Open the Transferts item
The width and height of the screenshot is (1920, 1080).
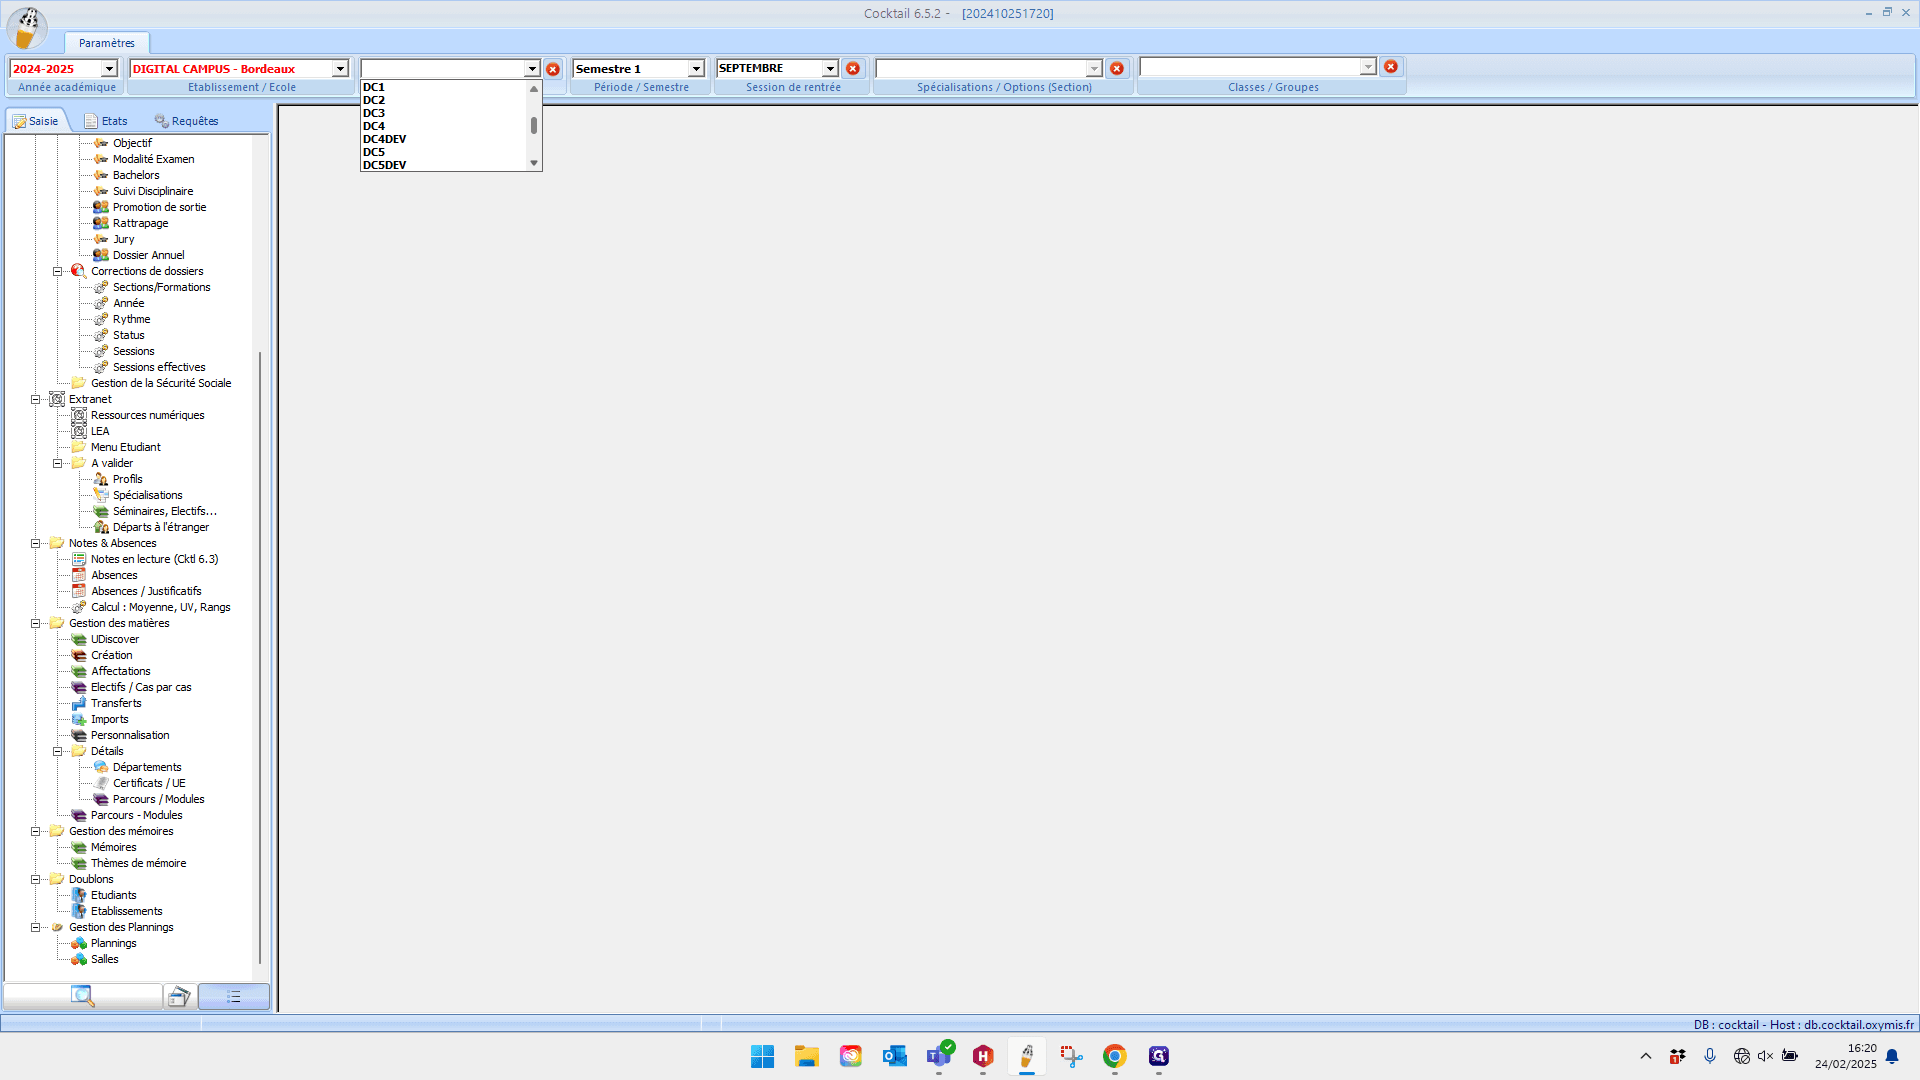(116, 703)
